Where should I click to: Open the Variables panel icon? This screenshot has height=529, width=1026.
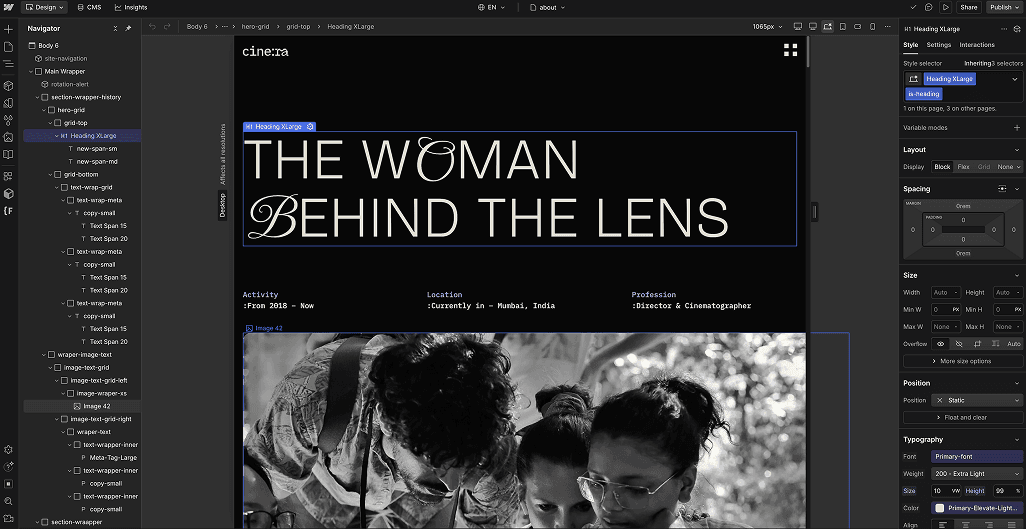point(8,103)
